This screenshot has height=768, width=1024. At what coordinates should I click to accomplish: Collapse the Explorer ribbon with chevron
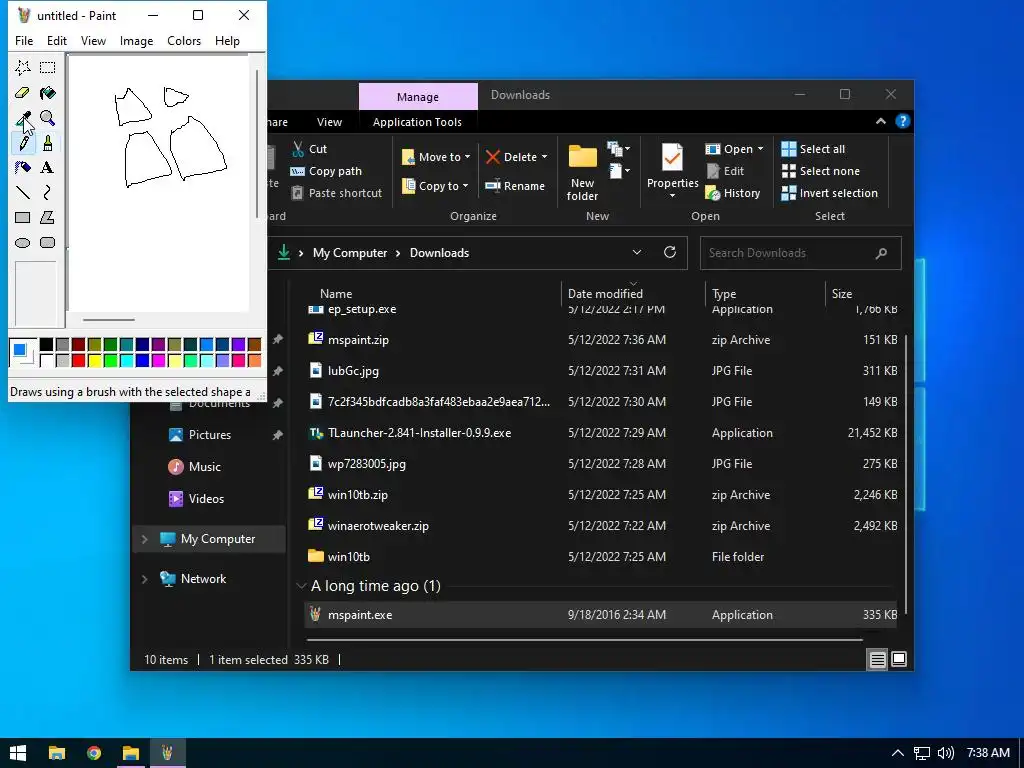pos(881,121)
